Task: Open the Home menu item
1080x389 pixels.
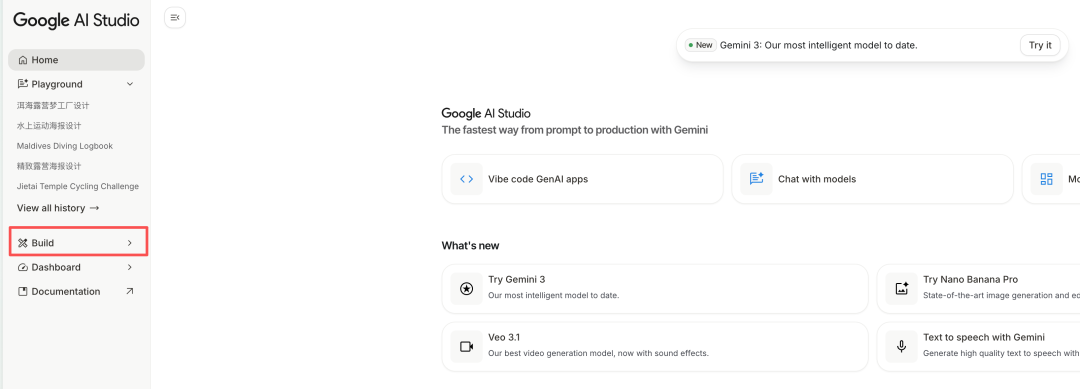Action: point(76,60)
